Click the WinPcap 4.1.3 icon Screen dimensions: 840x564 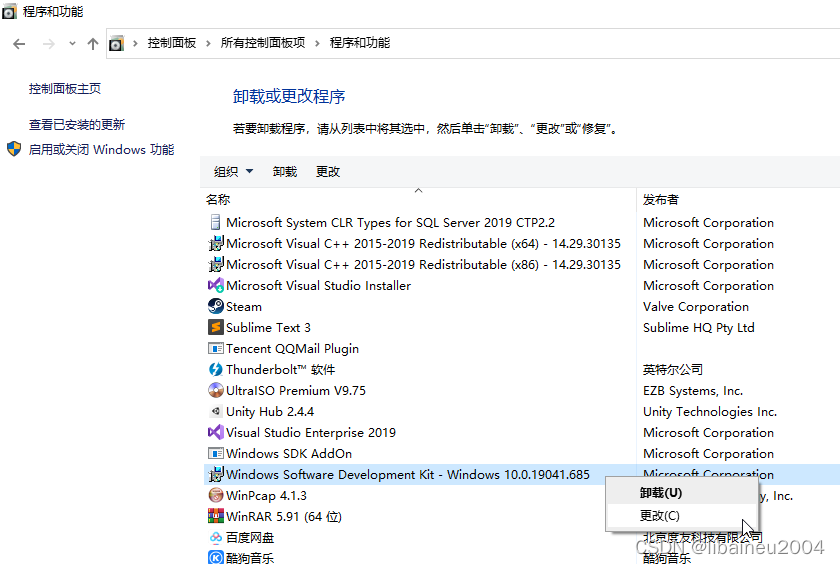(215, 495)
